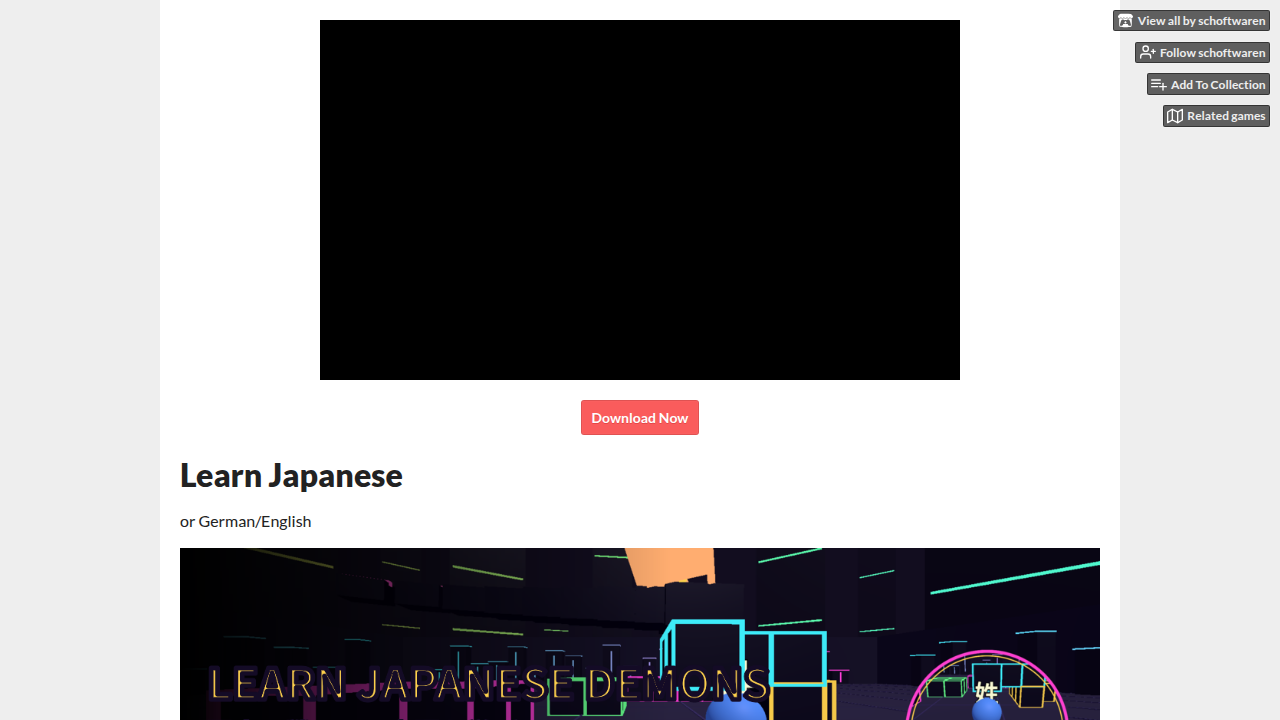The width and height of the screenshot is (1280, 720).
Task: Open View all by schoftwaren
Action: [1191, 21]
